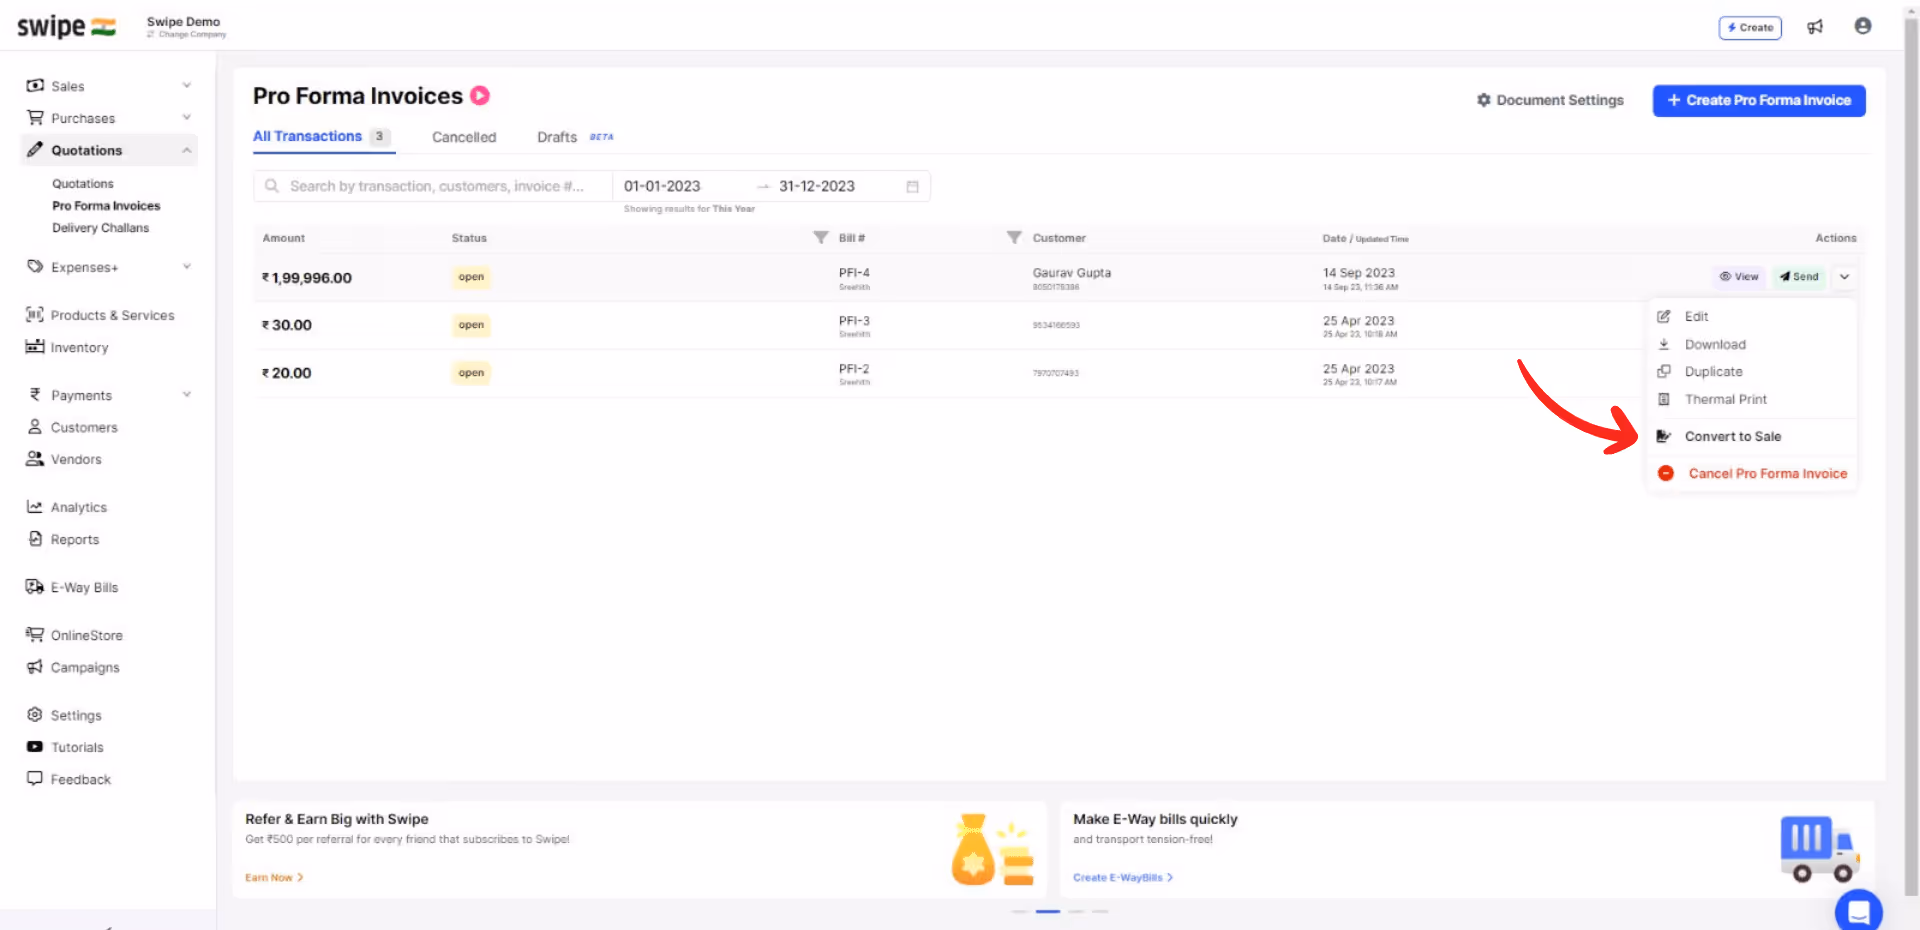Open Pro Forma Invoices sub-item
The image size is (1920, 930).
click(x=106, y=206)
